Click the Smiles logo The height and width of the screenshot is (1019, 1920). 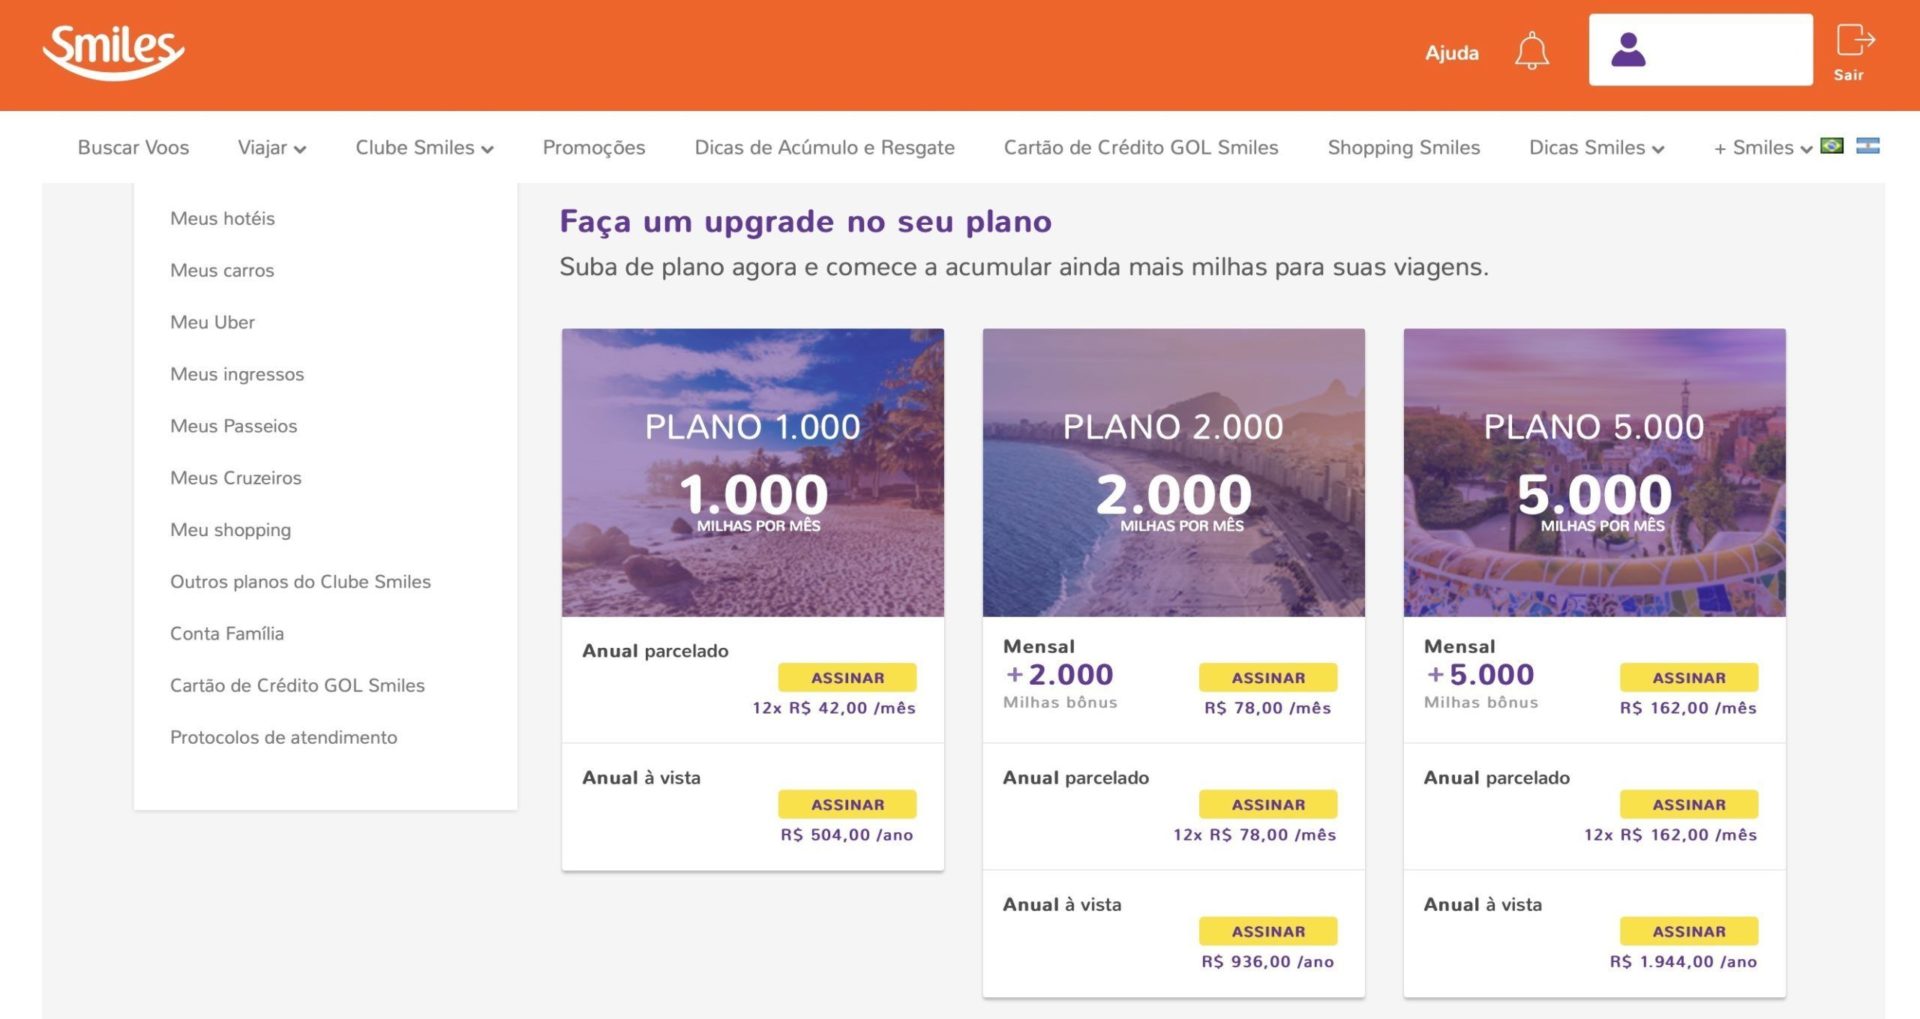click(x=113, y=52)
